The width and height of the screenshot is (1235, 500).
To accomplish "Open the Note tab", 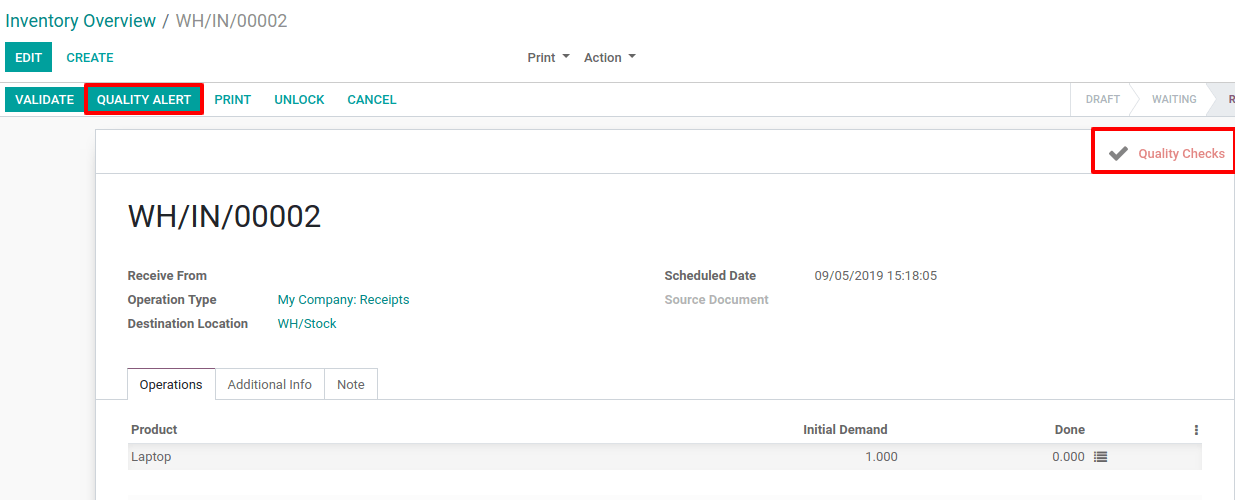I will click(x=351, y=385).
